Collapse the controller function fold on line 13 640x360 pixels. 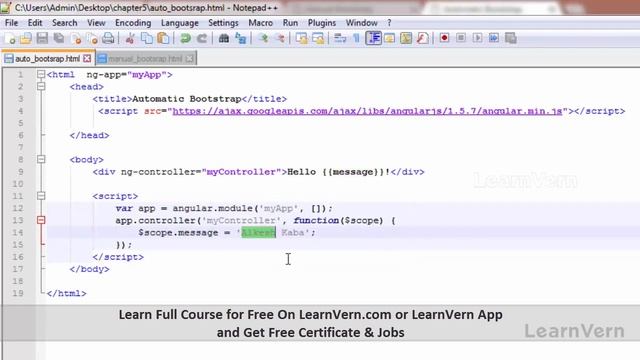tap(41, 220)
